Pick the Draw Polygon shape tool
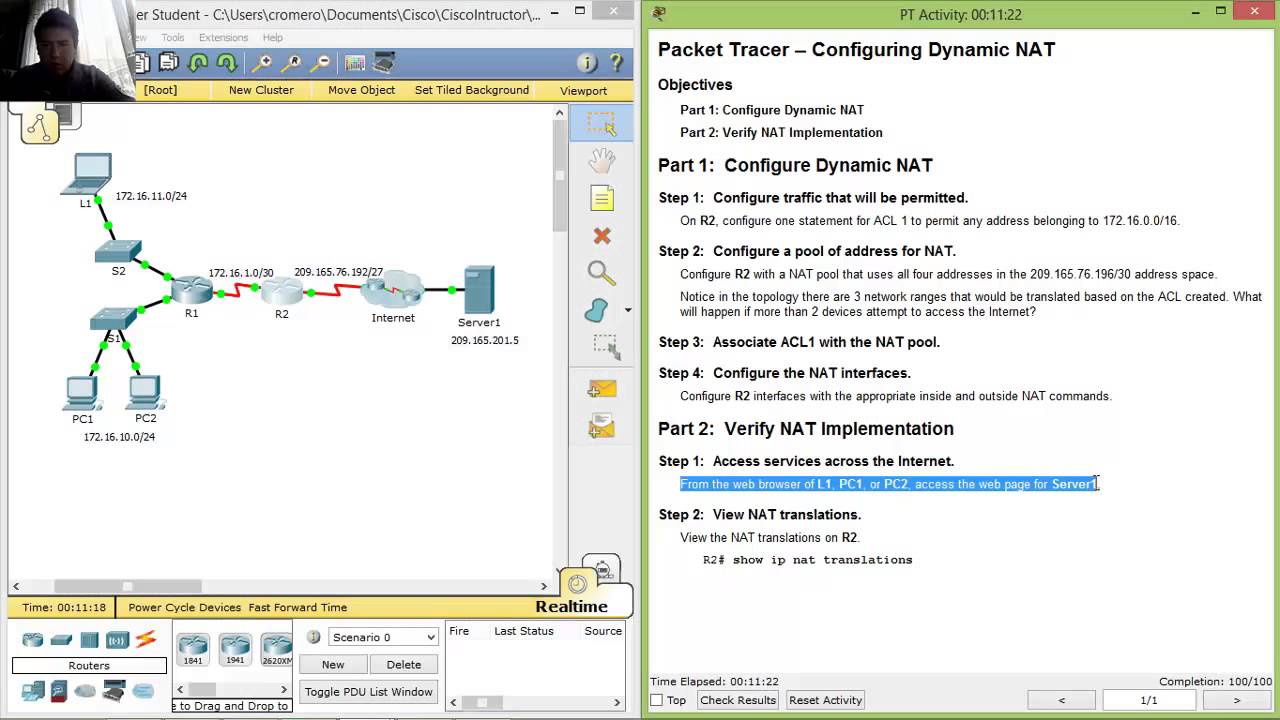This screenshot has width=1280, height=720. [597, 310]
